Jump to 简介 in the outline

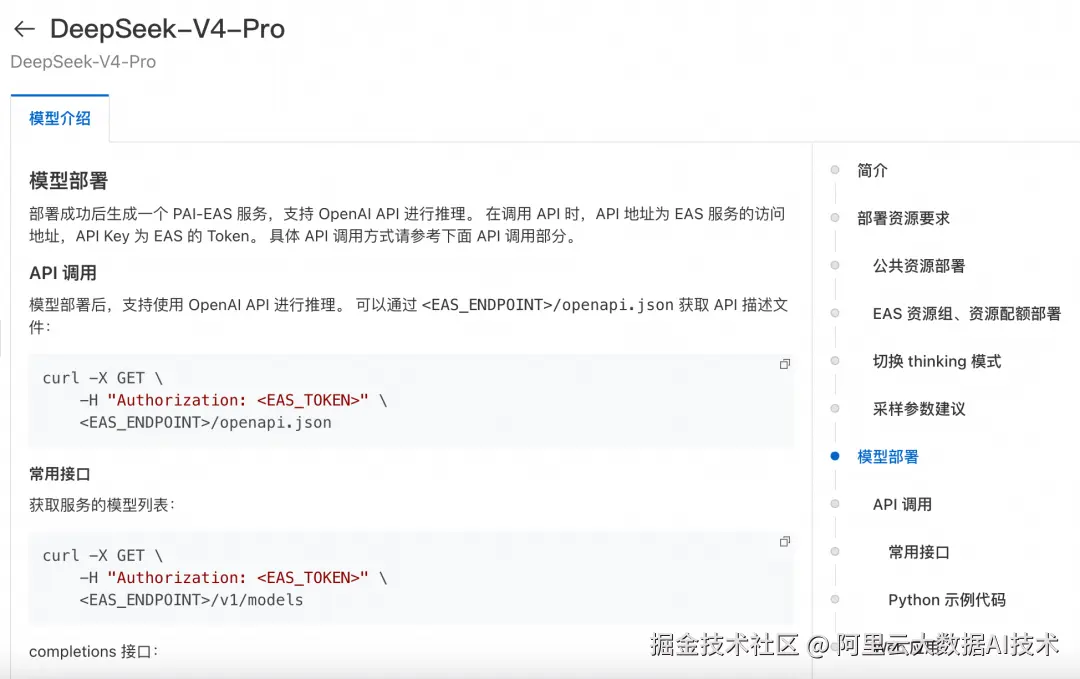tap(872, 170)
